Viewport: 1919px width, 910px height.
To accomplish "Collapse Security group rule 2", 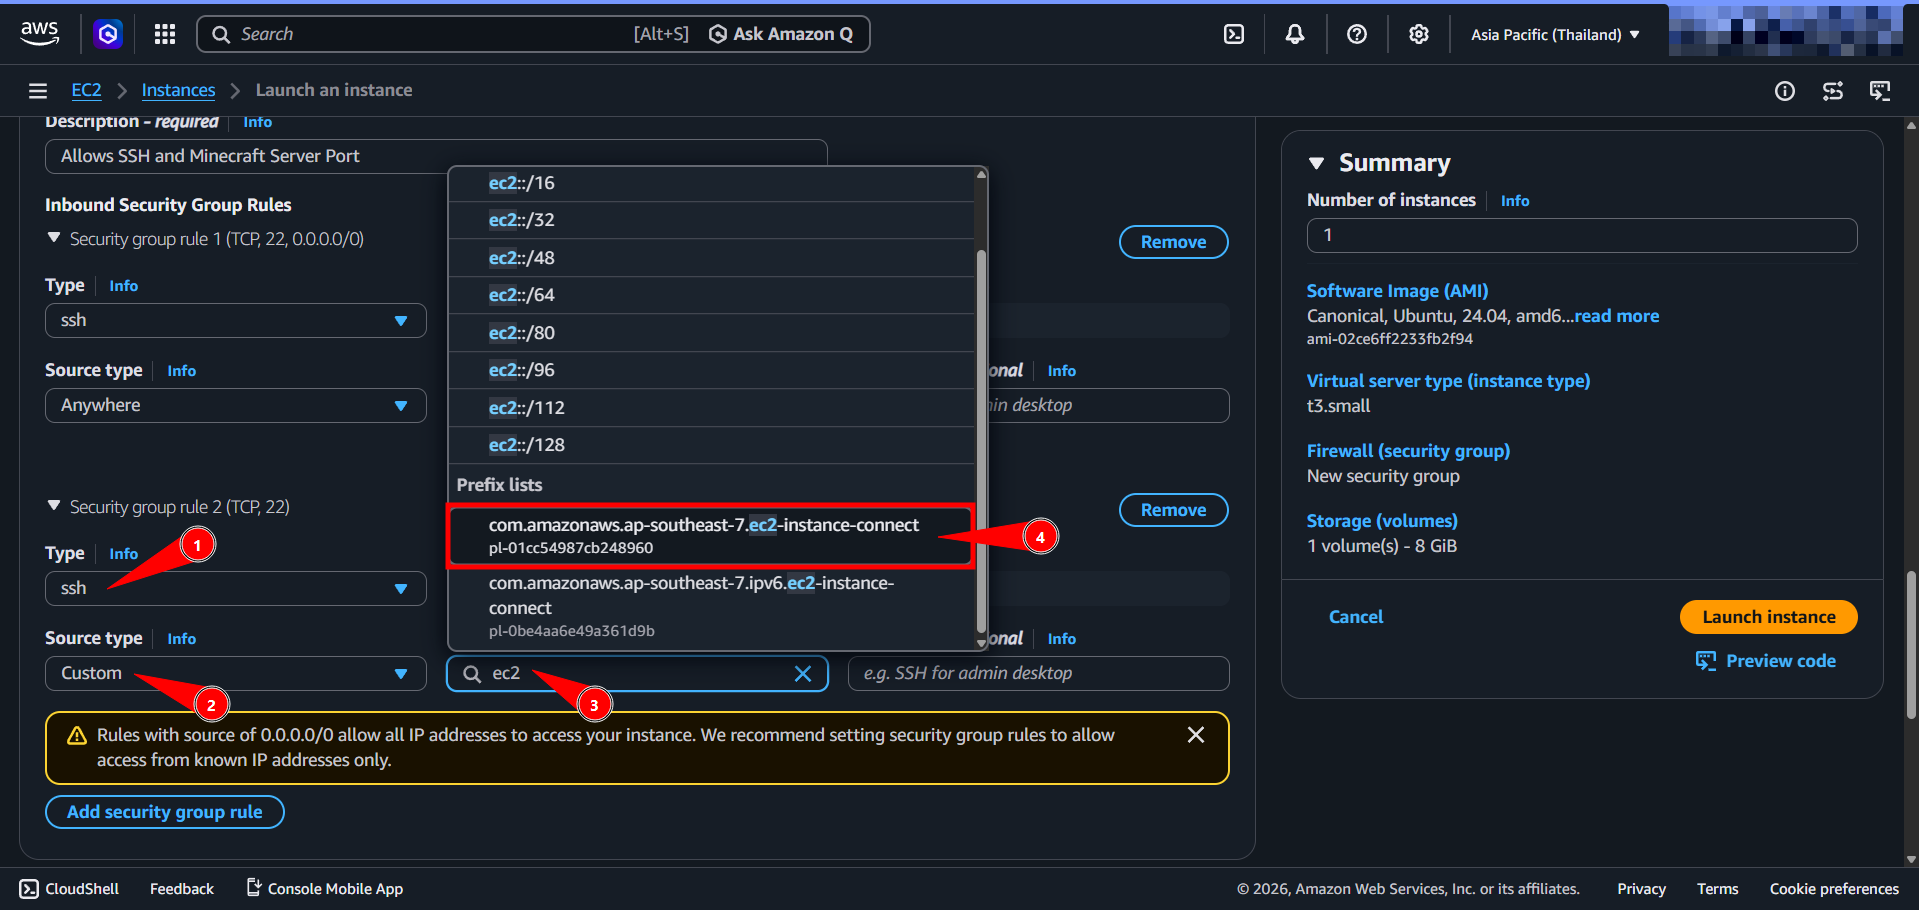I will click(54, 506).
